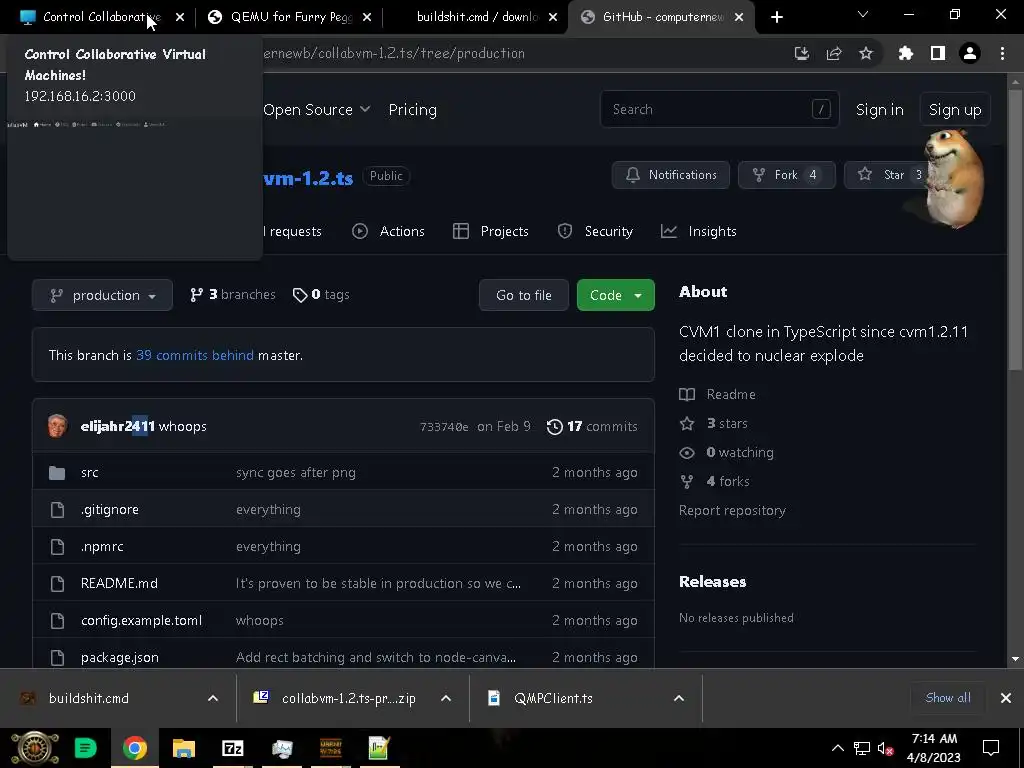View the 3 stars link in About
Viewport: 1024px width, 768px height.
pos(714,423)
